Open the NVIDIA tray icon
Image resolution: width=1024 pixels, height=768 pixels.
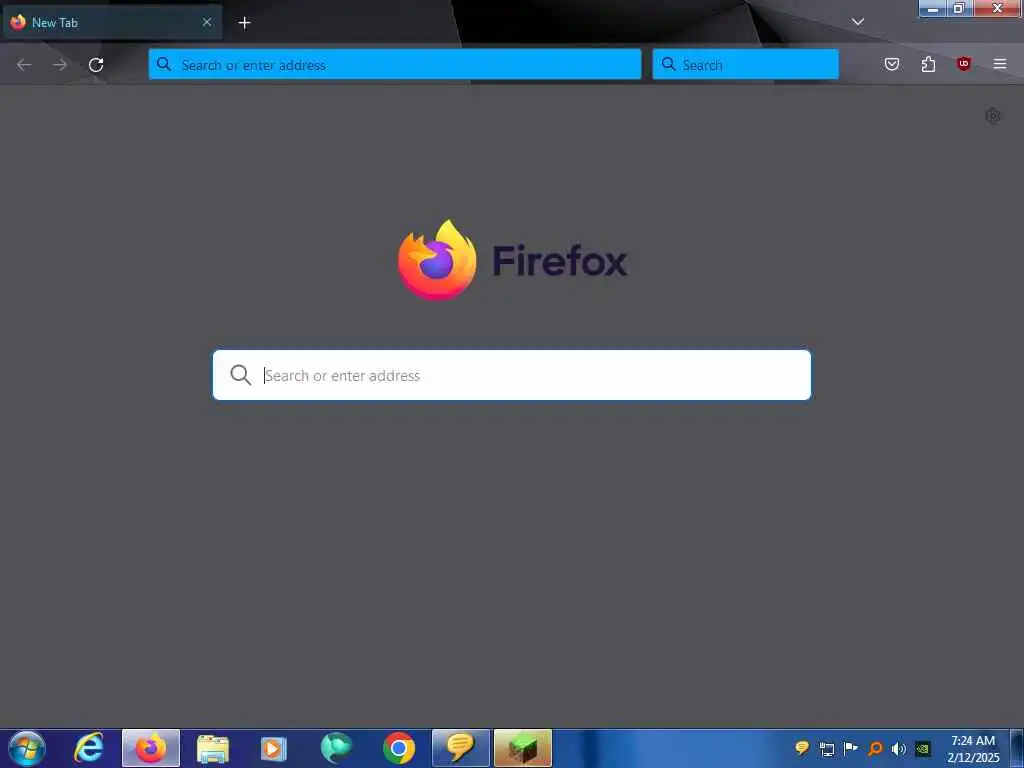coord(923,748)
